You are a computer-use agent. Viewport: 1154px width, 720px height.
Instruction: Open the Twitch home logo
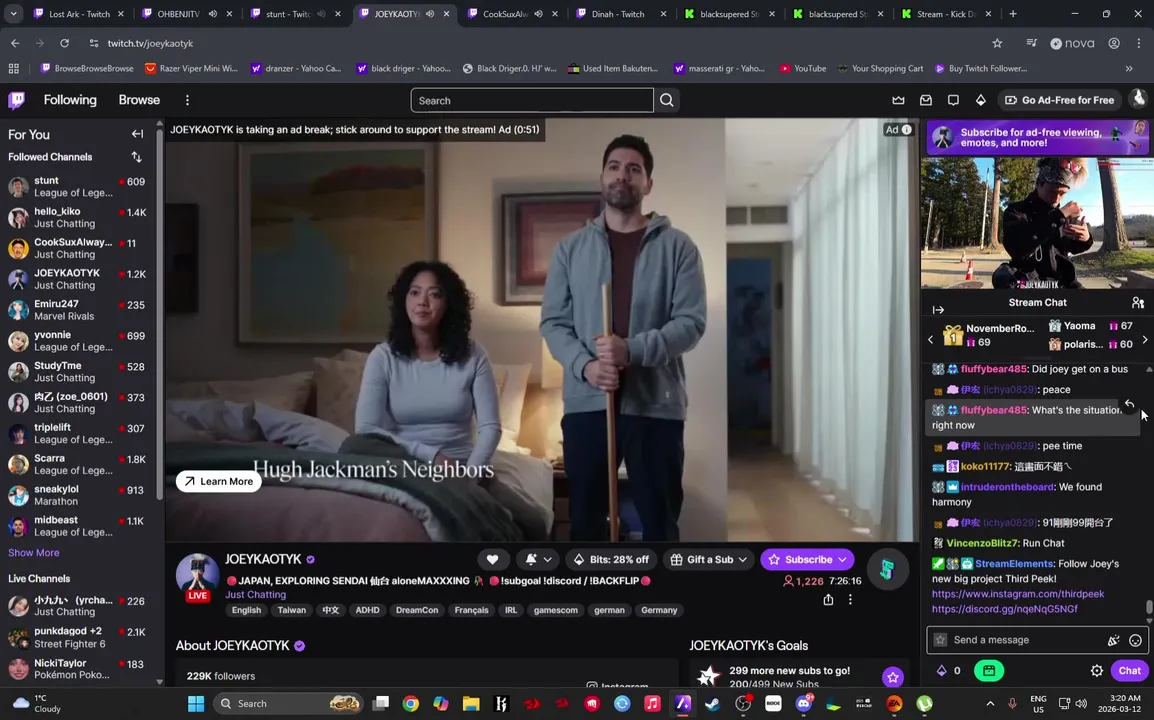[16, 100]
